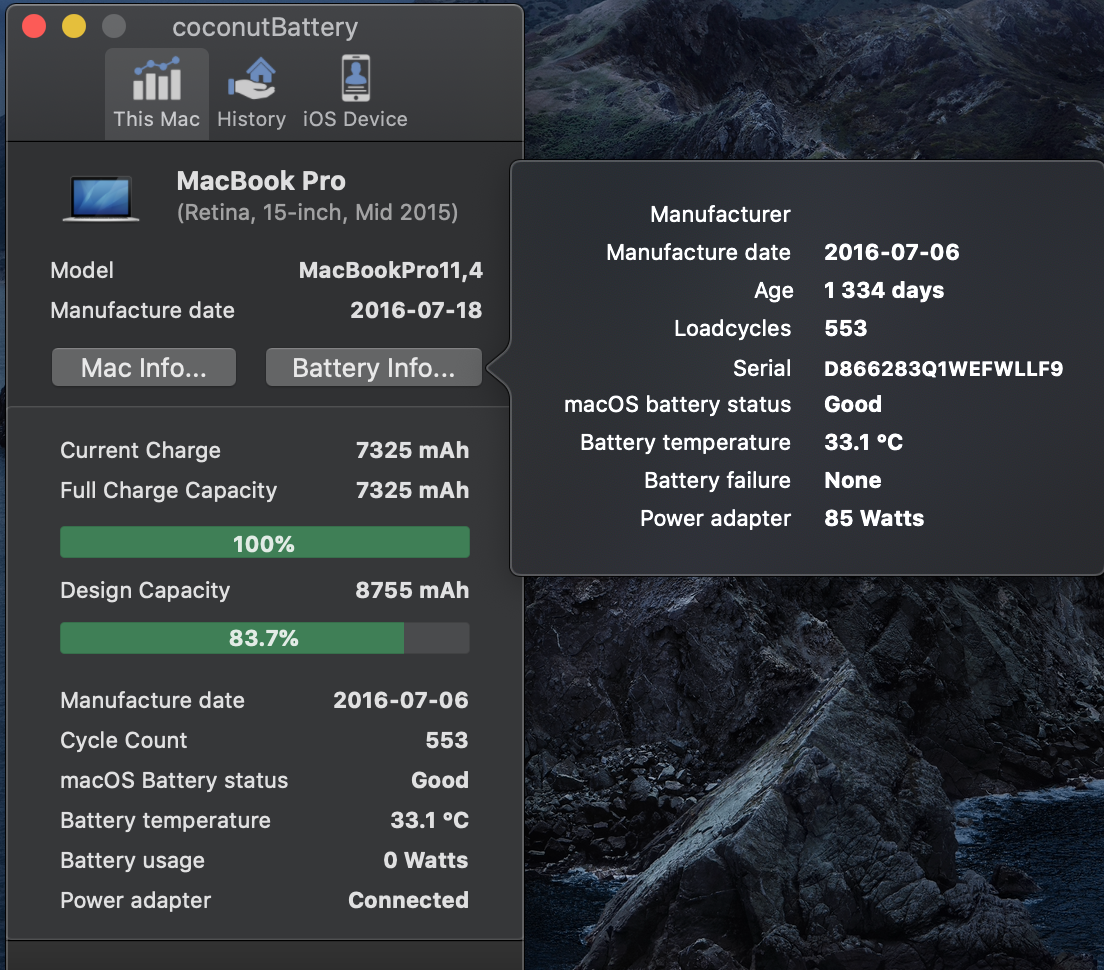Click the Cycle Count value 553

447,740
